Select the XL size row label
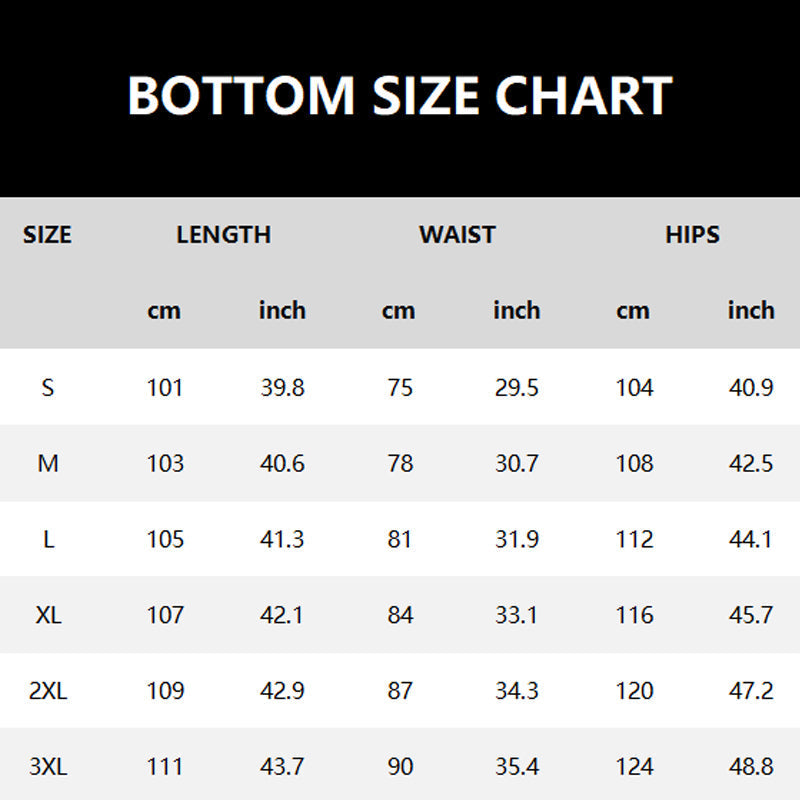The image size is (800, 800). (48, 615)
